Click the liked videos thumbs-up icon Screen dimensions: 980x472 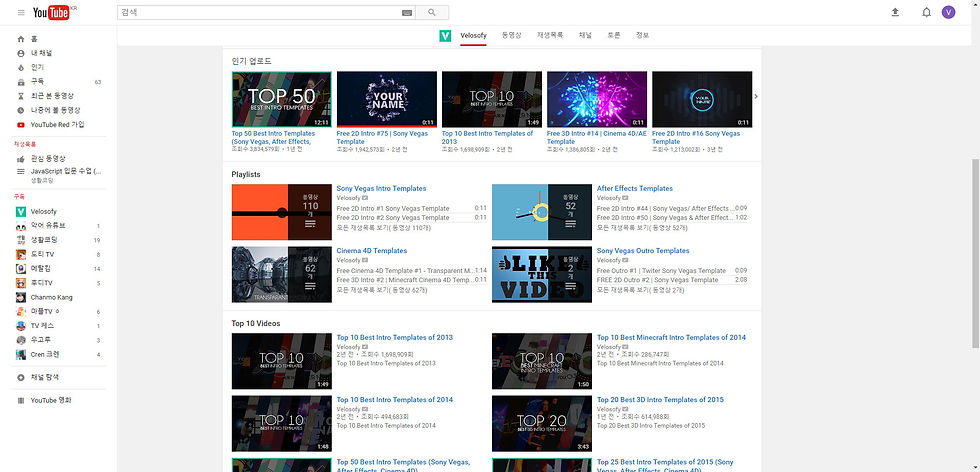pos(21,159)
